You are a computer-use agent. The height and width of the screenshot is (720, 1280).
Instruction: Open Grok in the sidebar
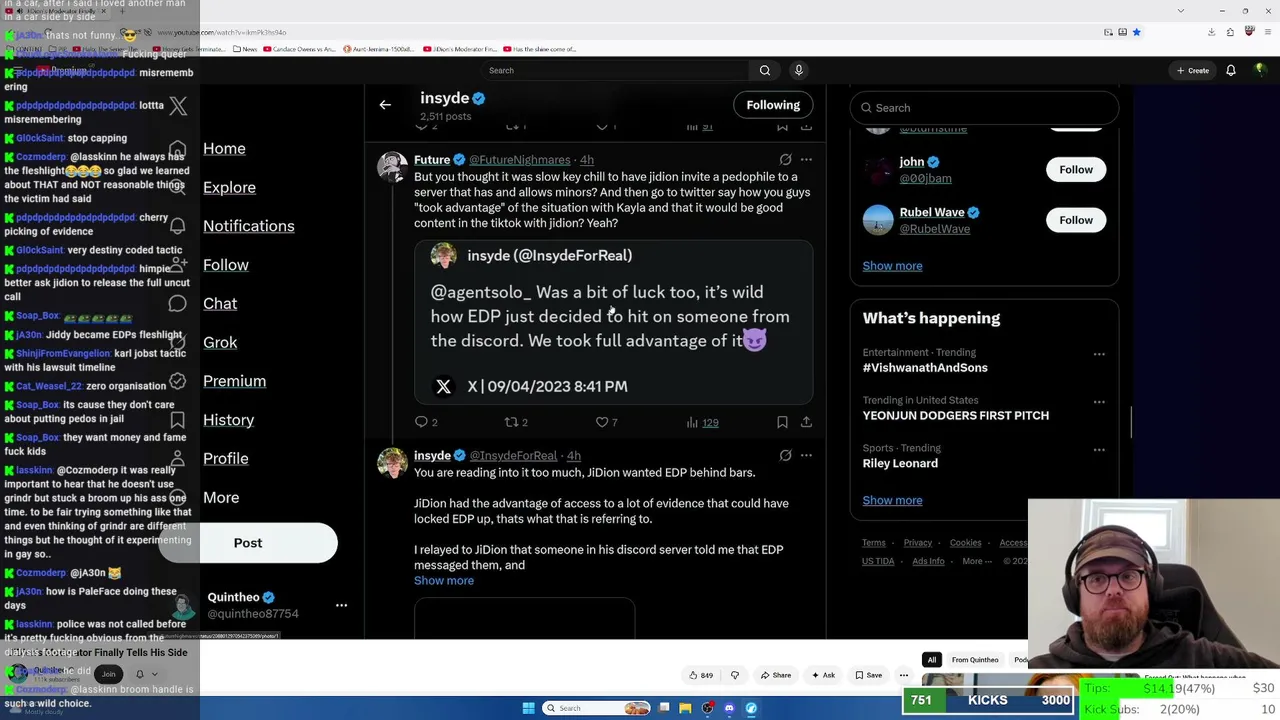[220, 342]
